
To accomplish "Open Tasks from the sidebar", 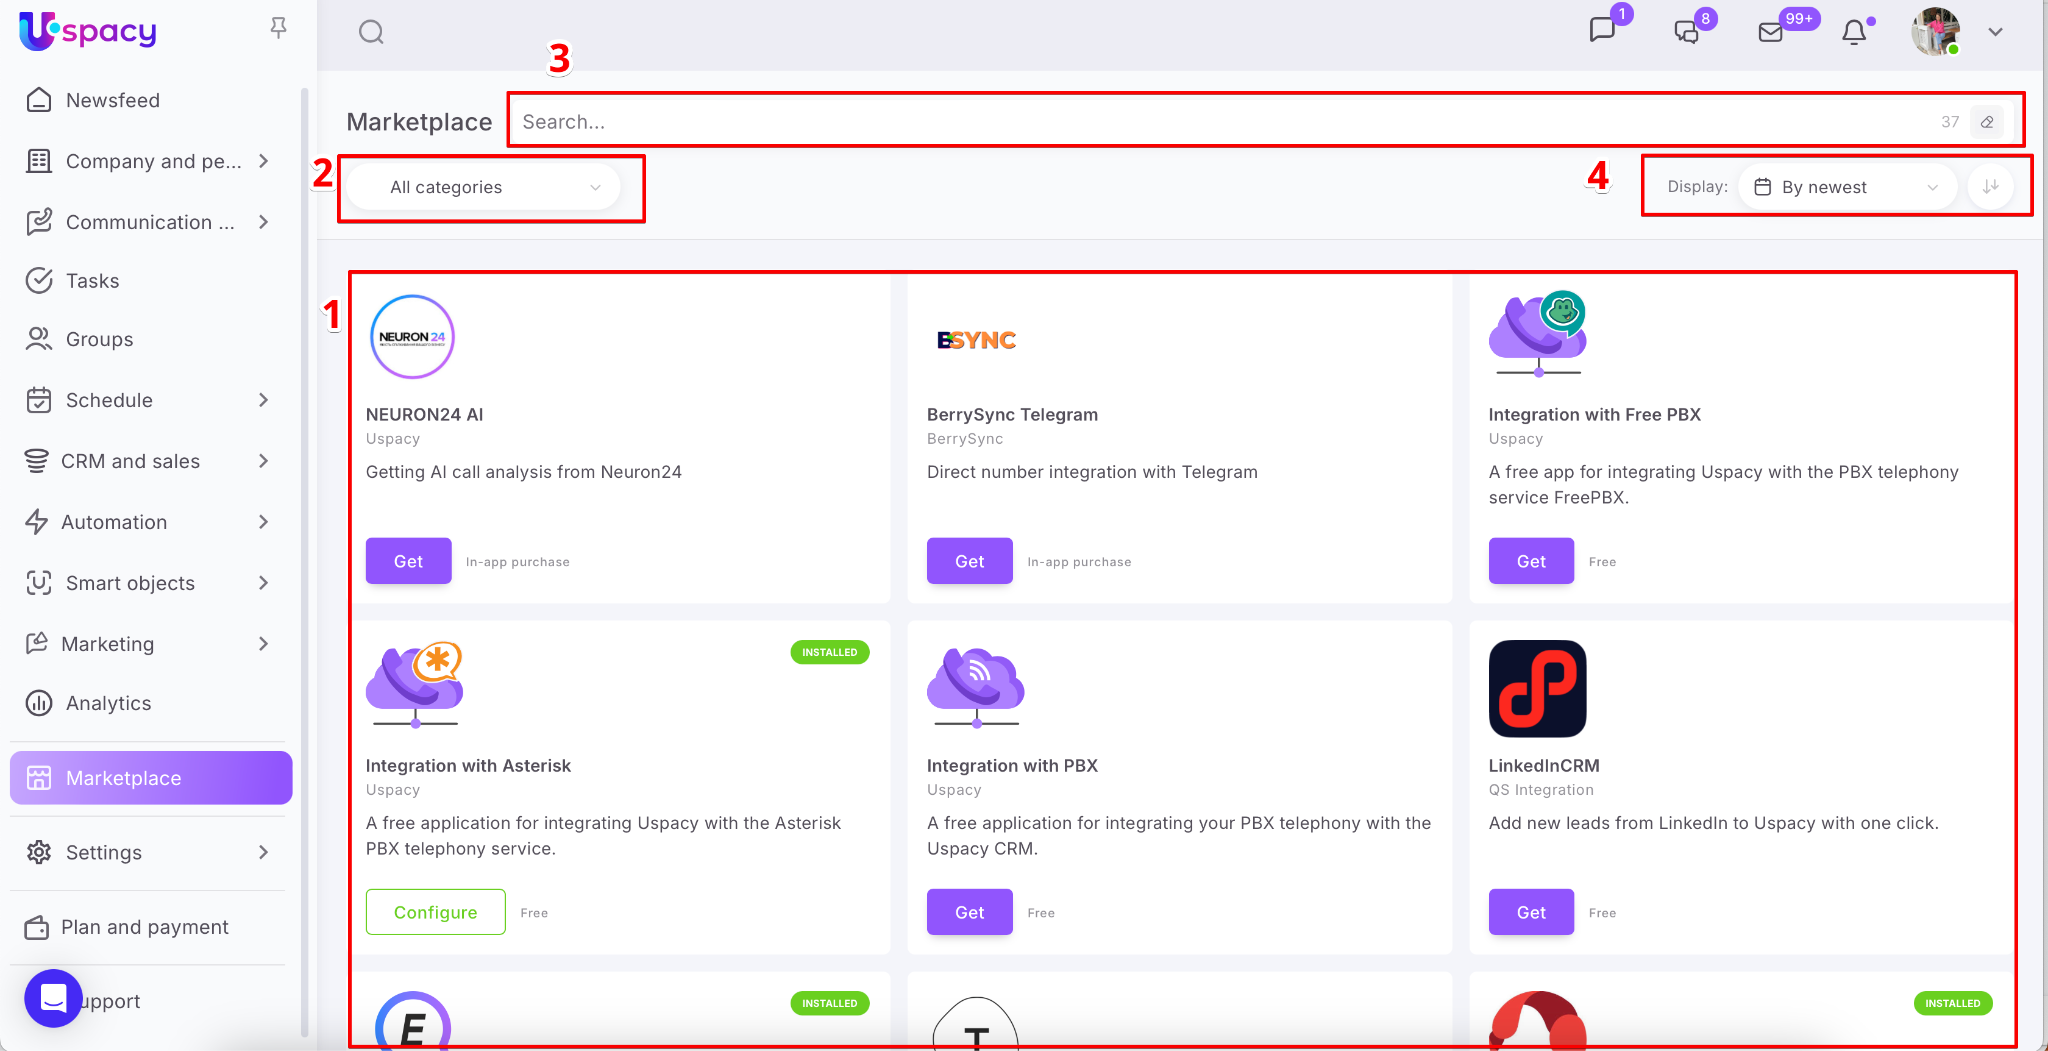I will (92, 281).
